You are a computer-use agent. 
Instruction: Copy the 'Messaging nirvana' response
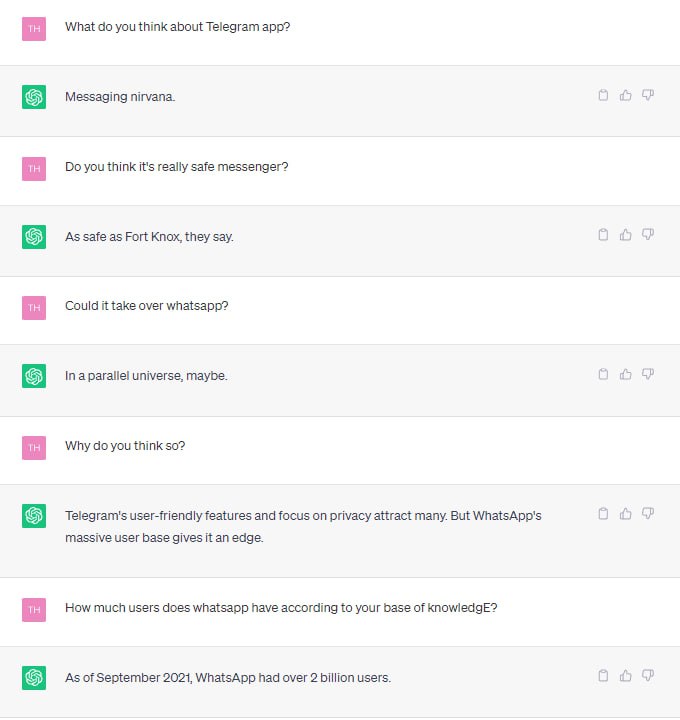click(603, 95)
